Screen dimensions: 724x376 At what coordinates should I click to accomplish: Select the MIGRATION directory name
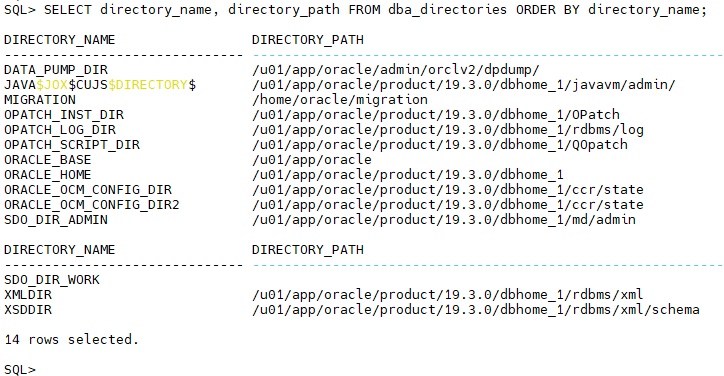click(x=40, y=100)
